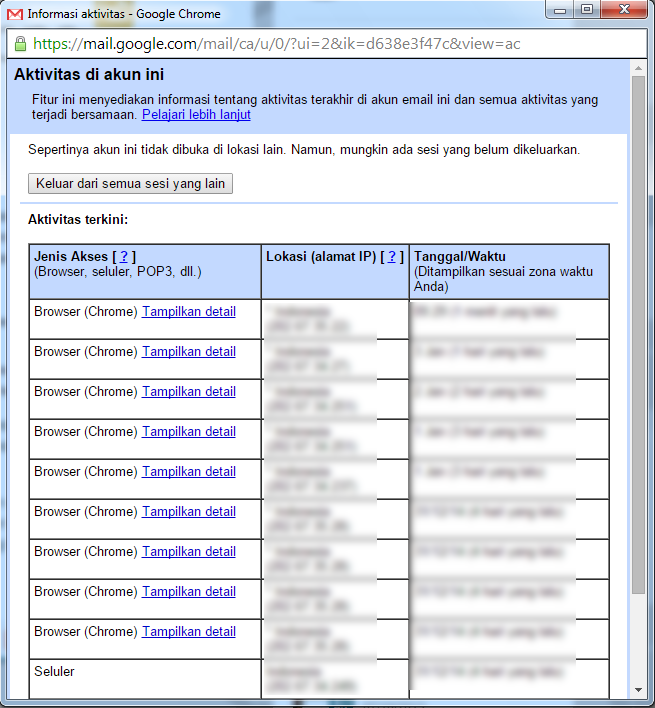Click the vertical scrollbar thumb
This screenshot has width=655, height=708.
[638, 334]
